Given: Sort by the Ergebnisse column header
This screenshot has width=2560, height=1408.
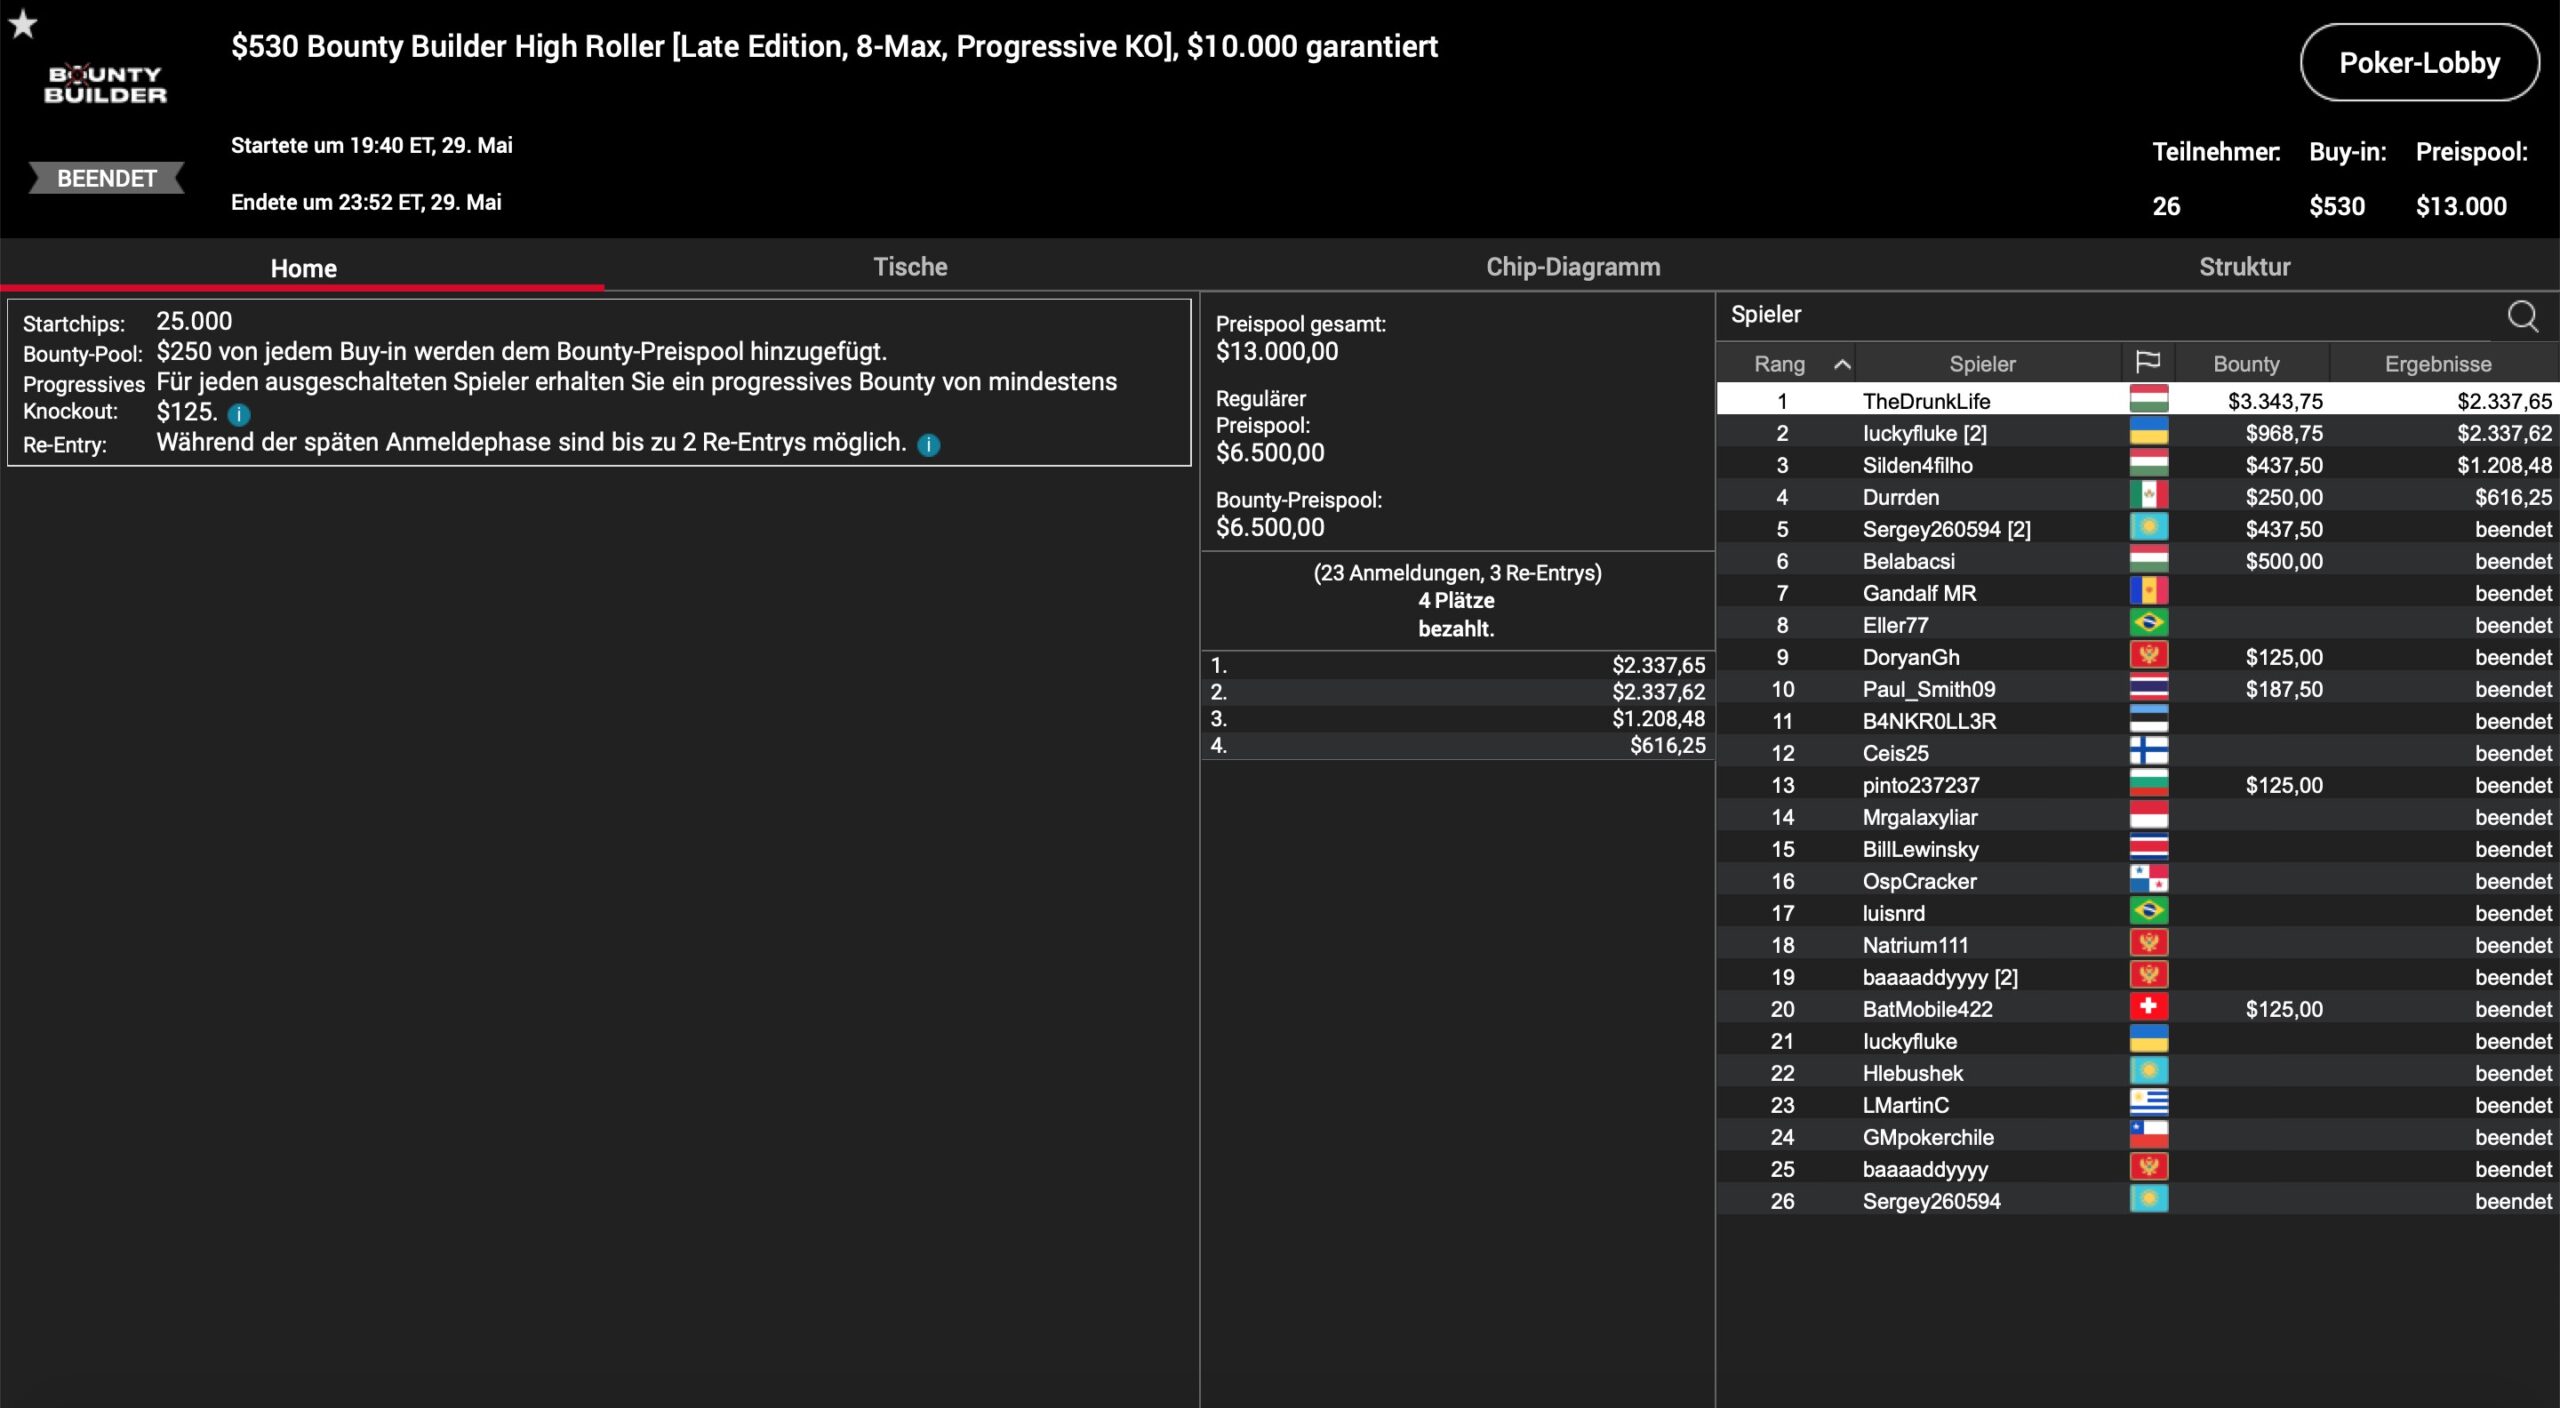Looking at the screenshot, I should [2437, 364].
